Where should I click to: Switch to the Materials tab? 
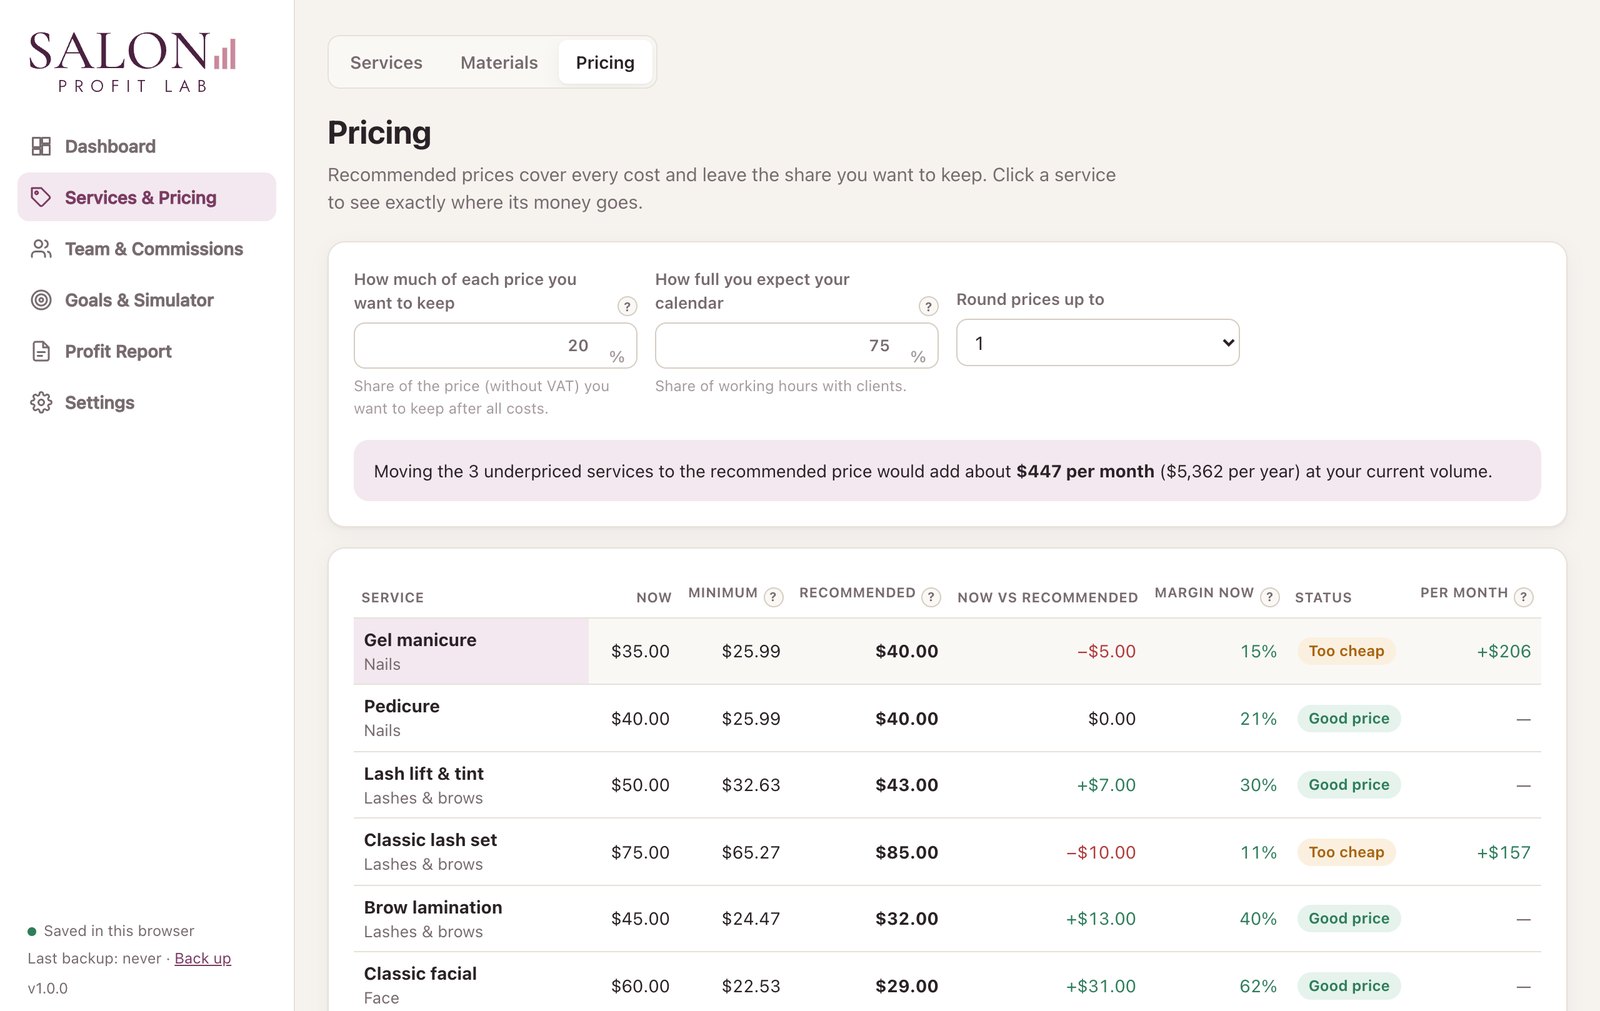(x=499, y=62)
